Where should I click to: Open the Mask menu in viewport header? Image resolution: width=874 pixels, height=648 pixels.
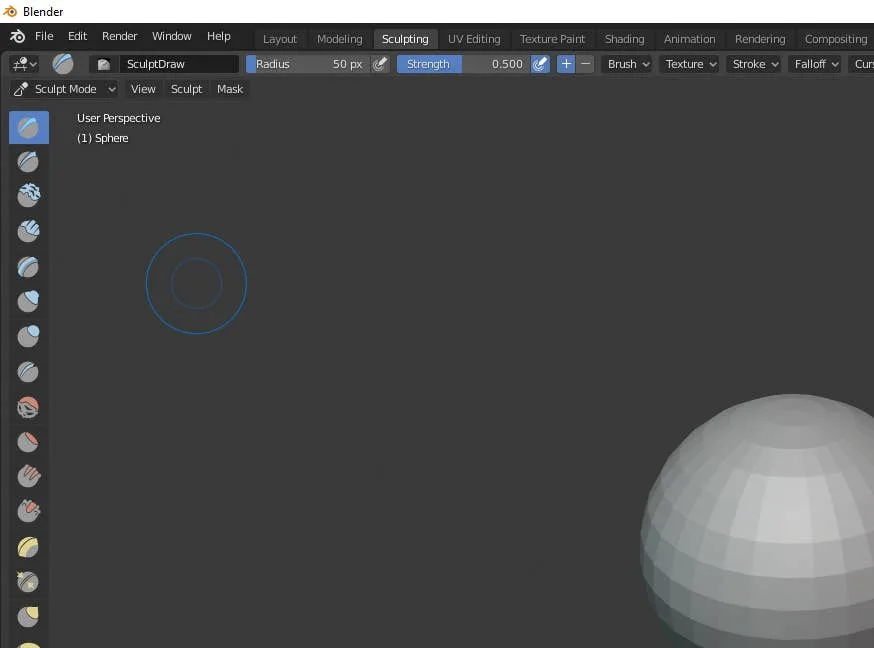230,89
